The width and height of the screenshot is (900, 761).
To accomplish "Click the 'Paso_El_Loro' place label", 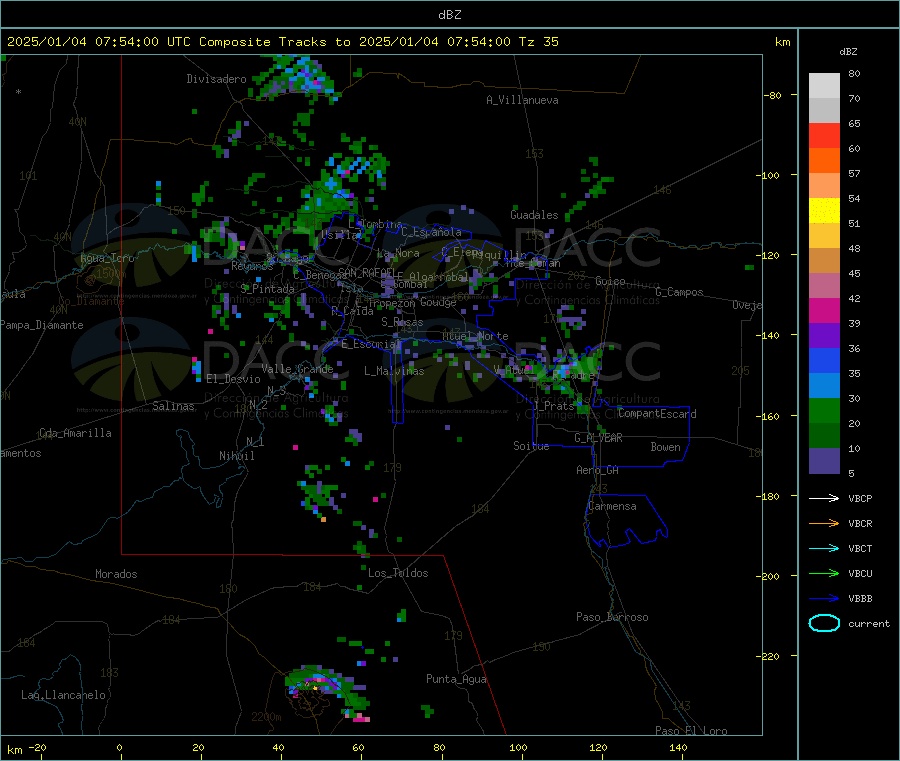I will (691, 731).
